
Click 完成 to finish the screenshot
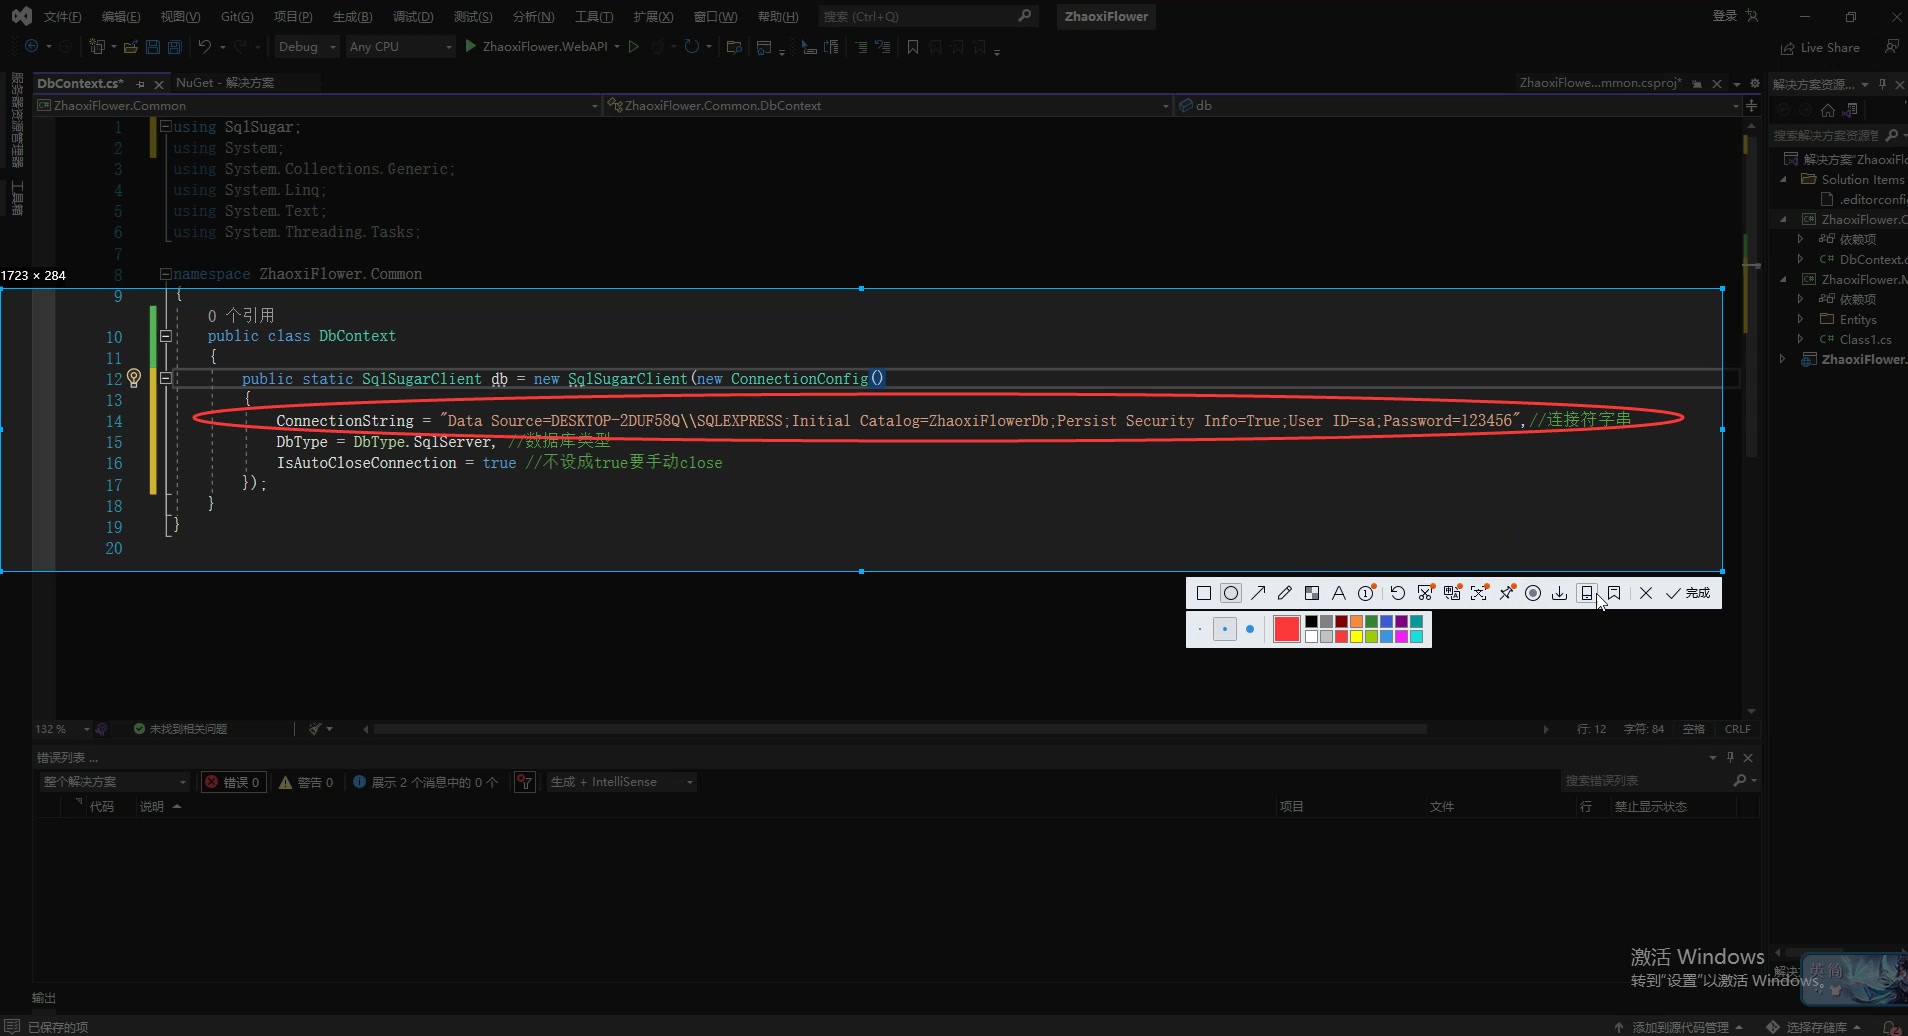[1688, 593]
